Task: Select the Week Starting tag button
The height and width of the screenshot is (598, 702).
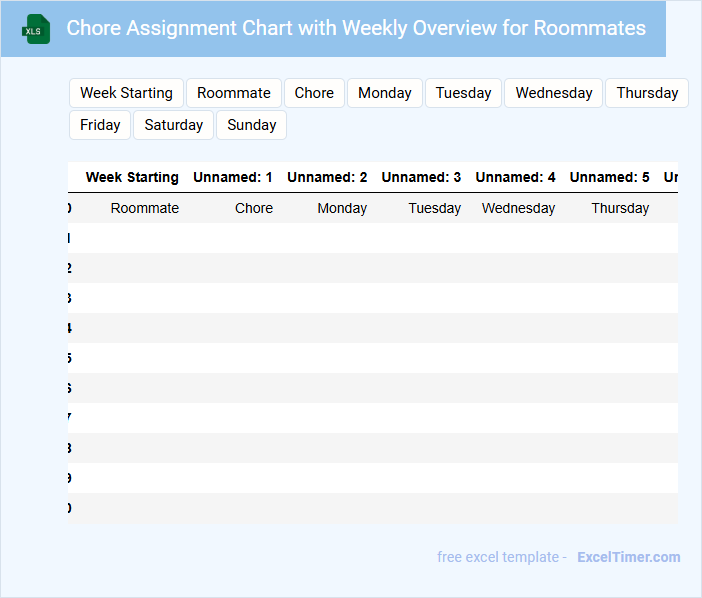Action: point(126,93)
